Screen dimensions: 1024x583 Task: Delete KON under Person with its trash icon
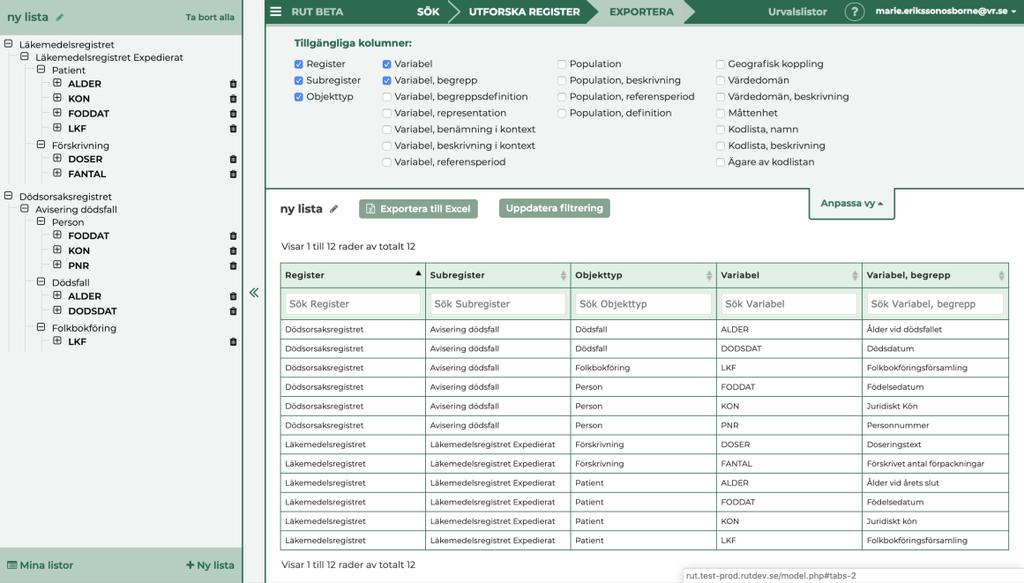pos(233,251)
